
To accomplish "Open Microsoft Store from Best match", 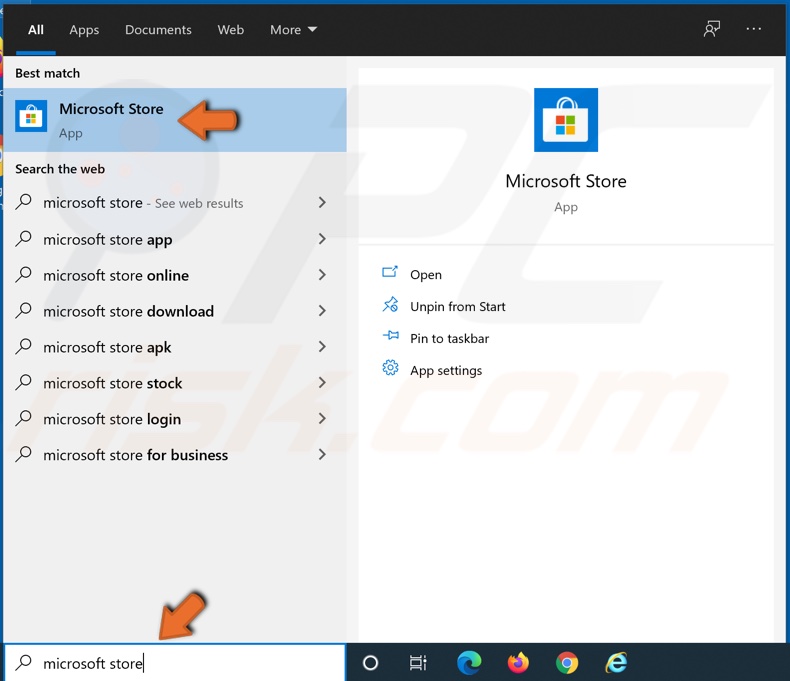I will pyautogui.click(x=110, y=120).
